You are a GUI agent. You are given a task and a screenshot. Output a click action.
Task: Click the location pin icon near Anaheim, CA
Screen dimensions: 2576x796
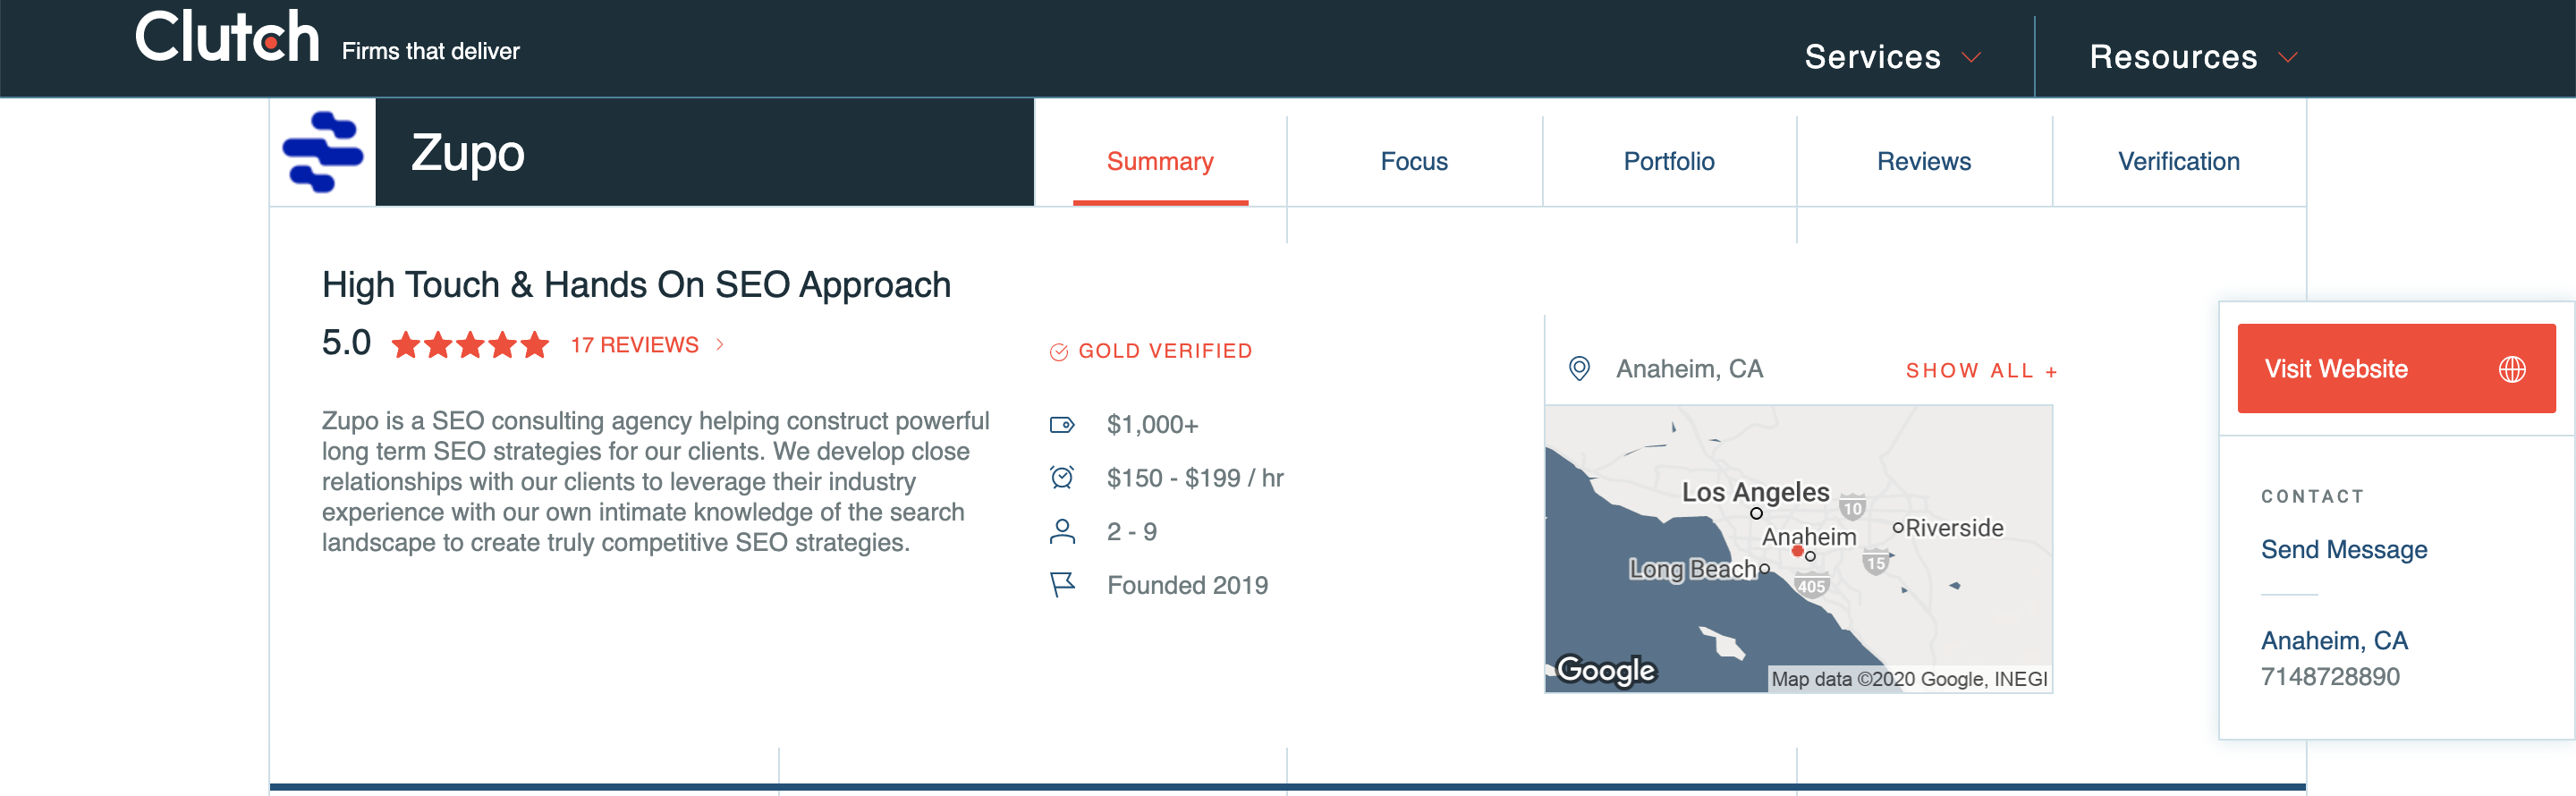[x=1579, y=369]
